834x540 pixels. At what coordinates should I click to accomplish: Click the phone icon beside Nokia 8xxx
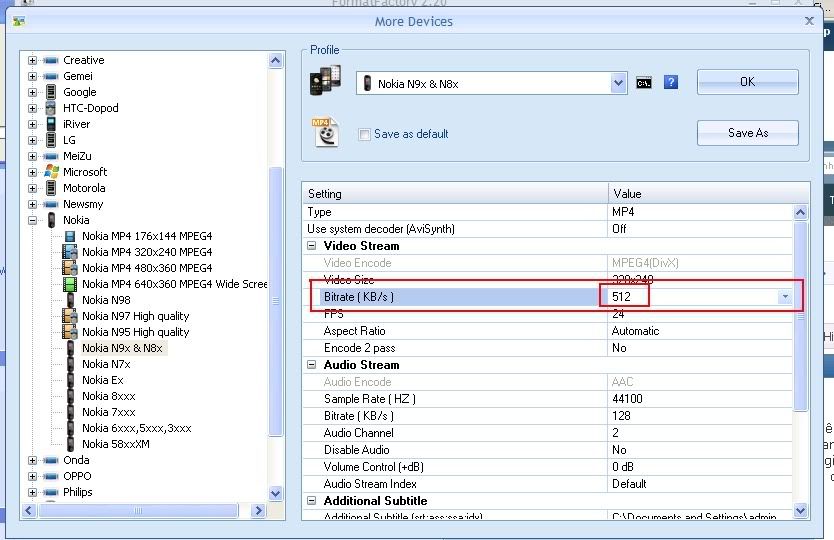pyautogui.click(x=70, y=396)
